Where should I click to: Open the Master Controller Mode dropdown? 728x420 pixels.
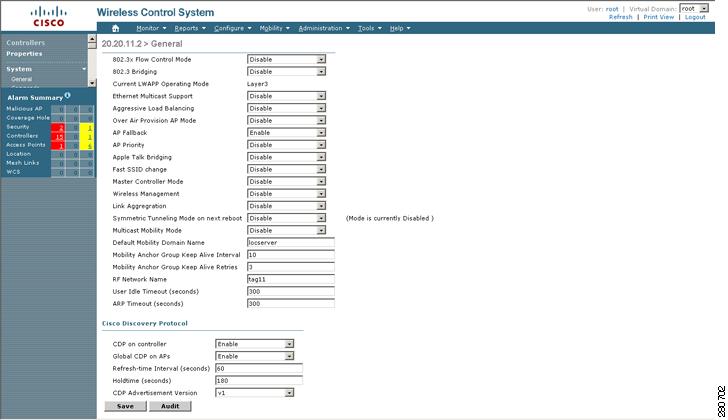pyautogui.click(x=286, y=181)
